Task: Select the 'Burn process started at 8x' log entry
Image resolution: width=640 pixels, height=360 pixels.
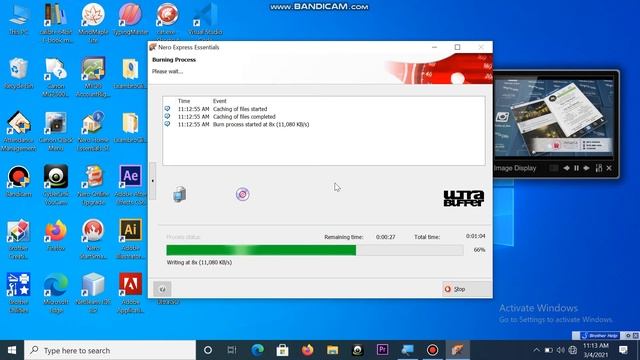Action: pyautogui.click(x=261, y=124)
